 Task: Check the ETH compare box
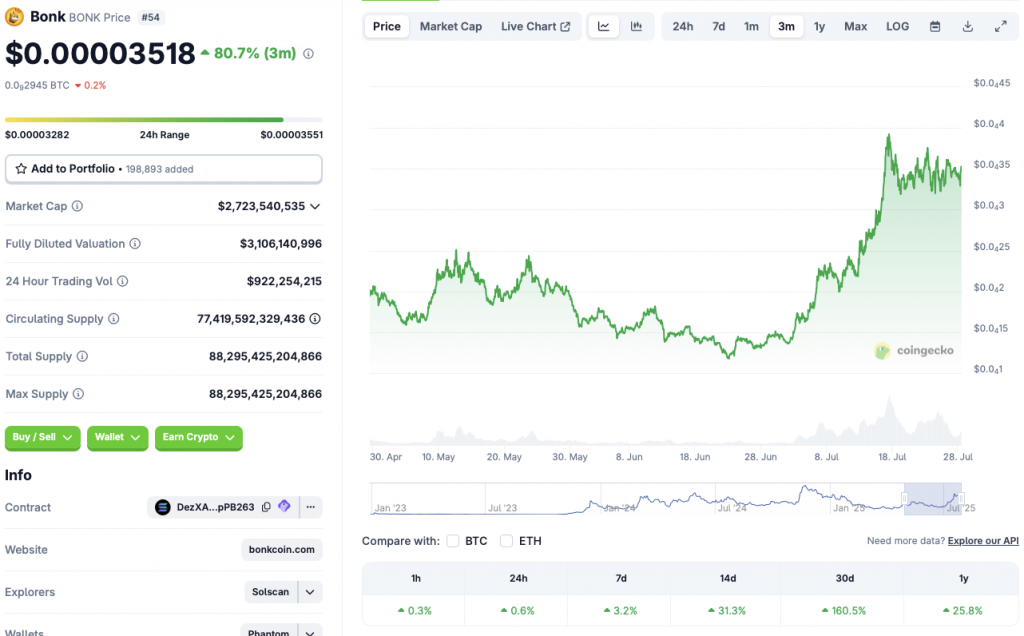[505, 540]
